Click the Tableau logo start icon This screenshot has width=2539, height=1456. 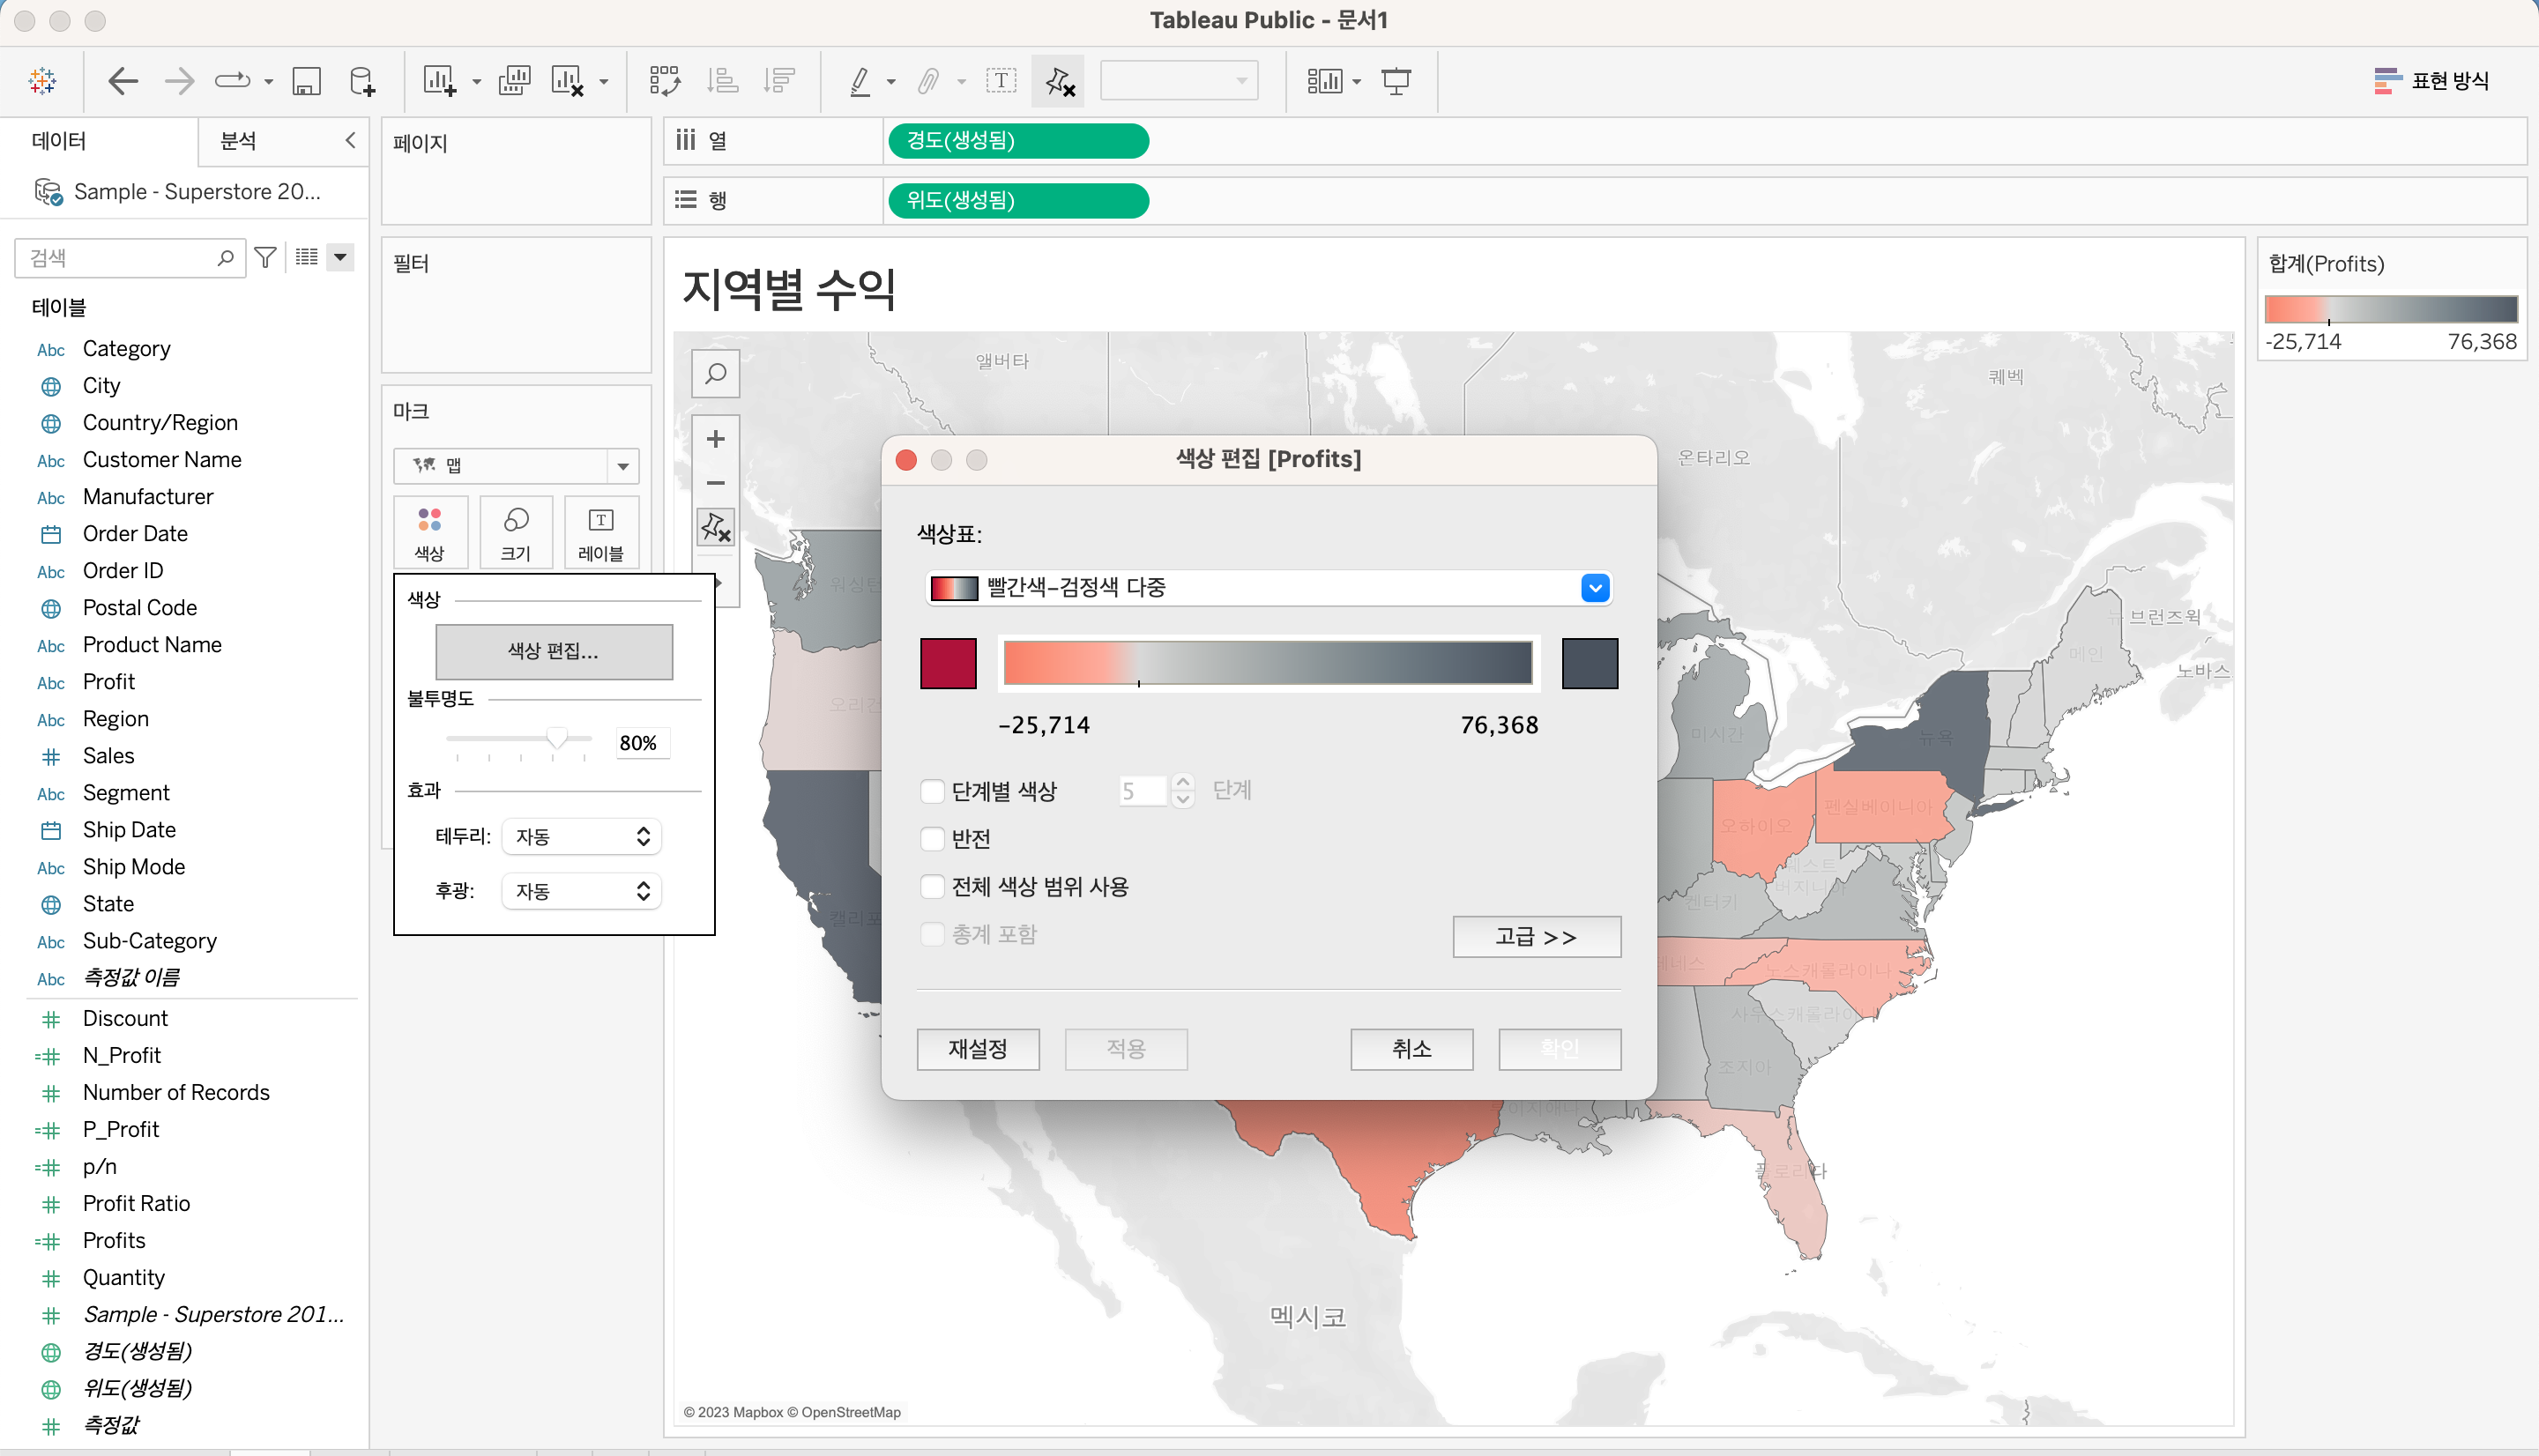click(42, 81)
